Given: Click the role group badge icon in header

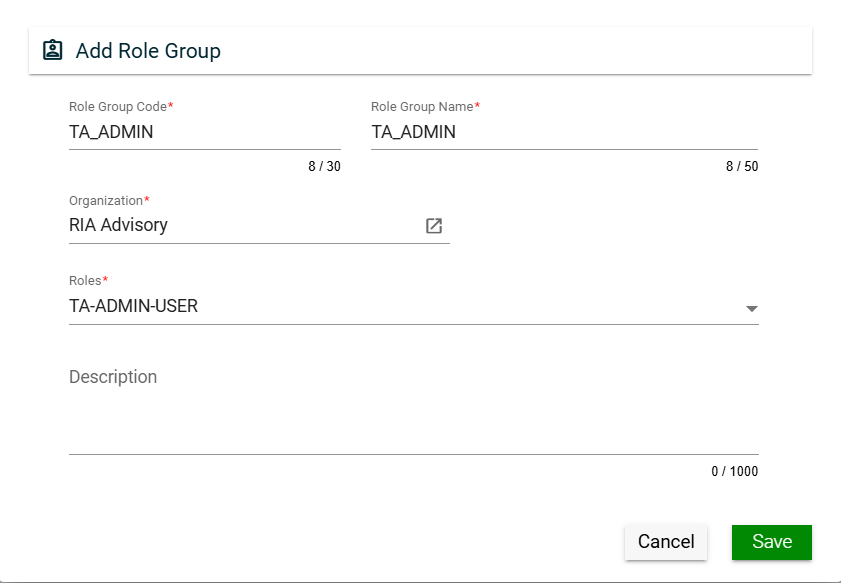Looking at the screenshot, I should pos(53,50).
